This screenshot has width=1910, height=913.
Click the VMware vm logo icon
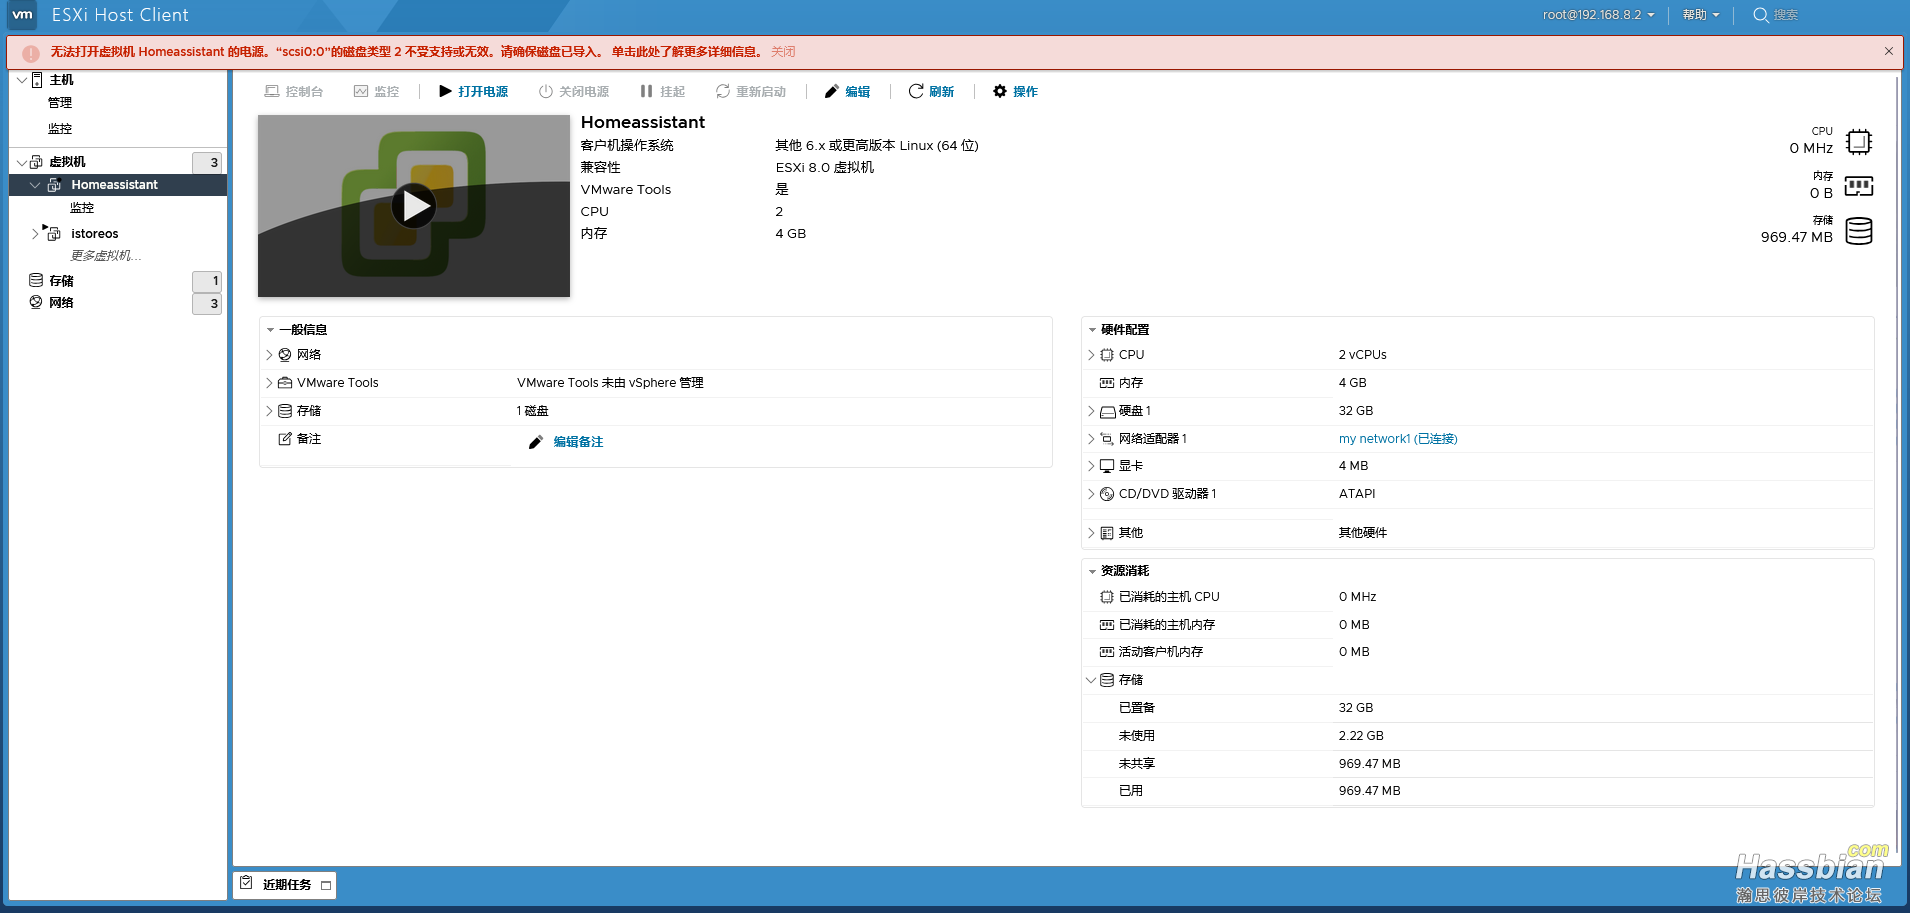tap(22, 15)
